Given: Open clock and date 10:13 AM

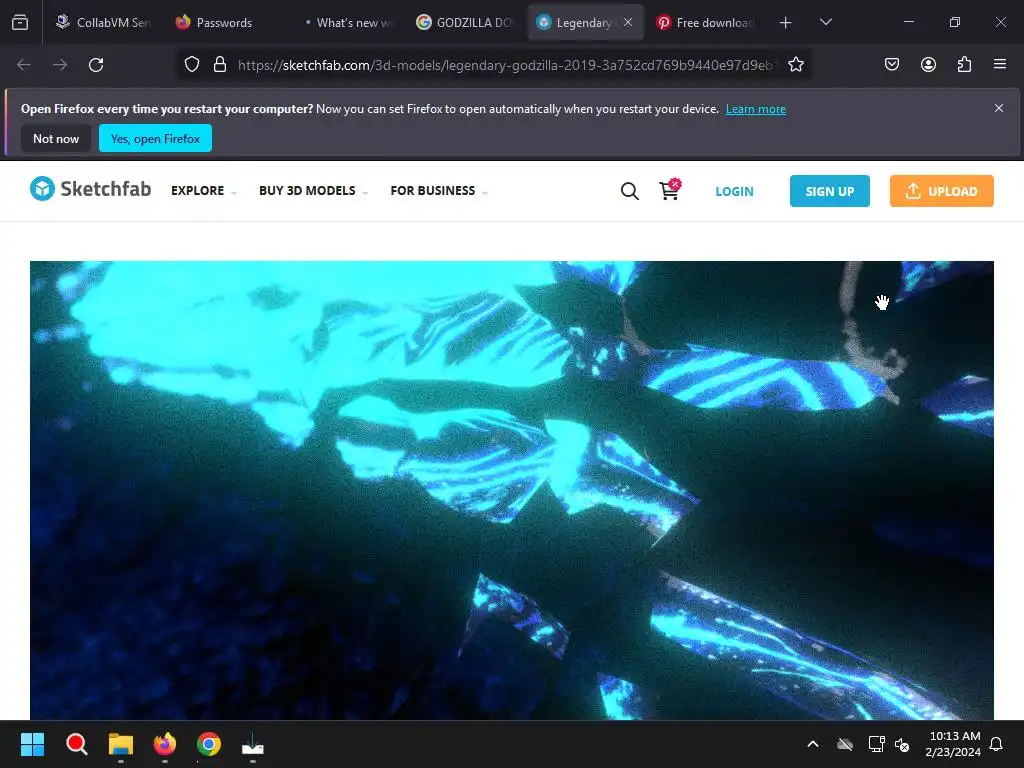Looking at the screenshot, I should [x=953, y=744].
